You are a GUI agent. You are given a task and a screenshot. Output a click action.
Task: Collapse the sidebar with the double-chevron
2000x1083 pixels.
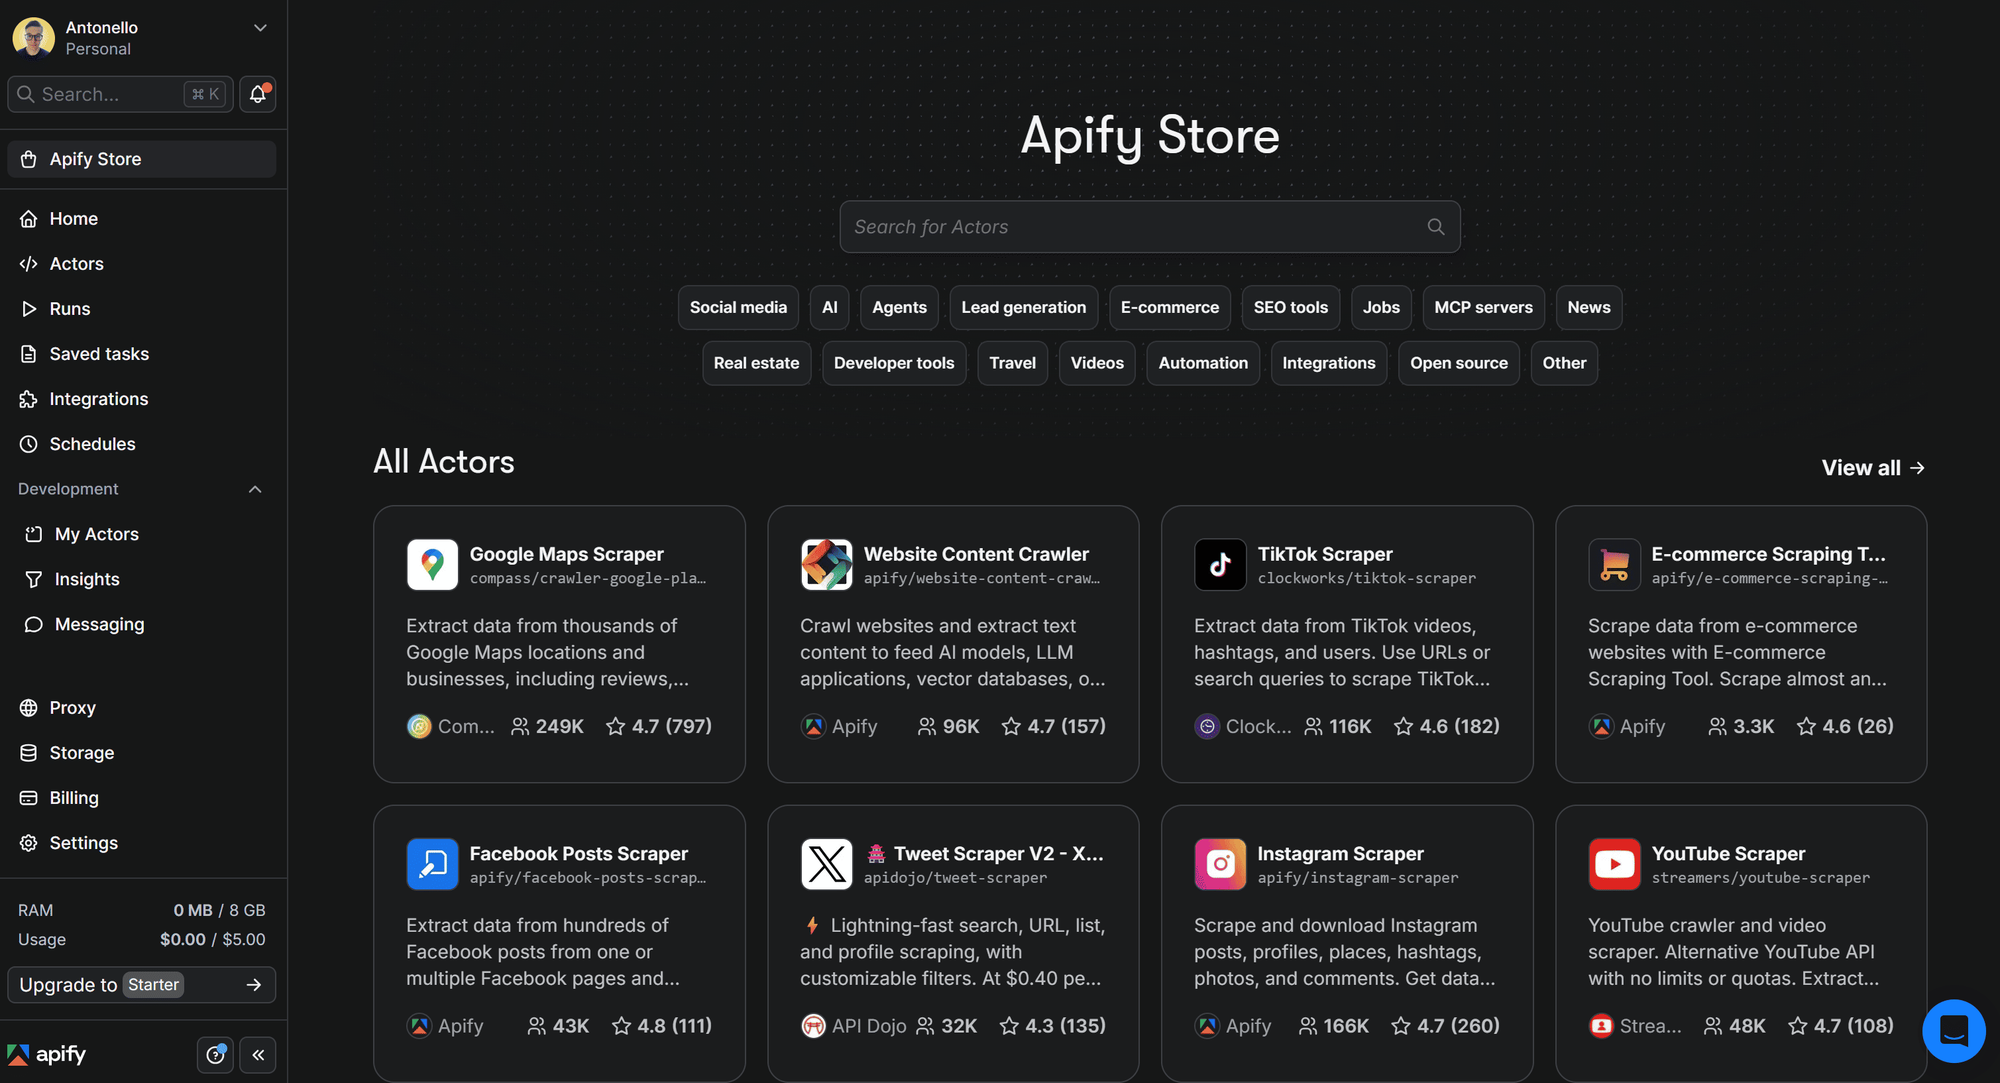click(258, 1054)
